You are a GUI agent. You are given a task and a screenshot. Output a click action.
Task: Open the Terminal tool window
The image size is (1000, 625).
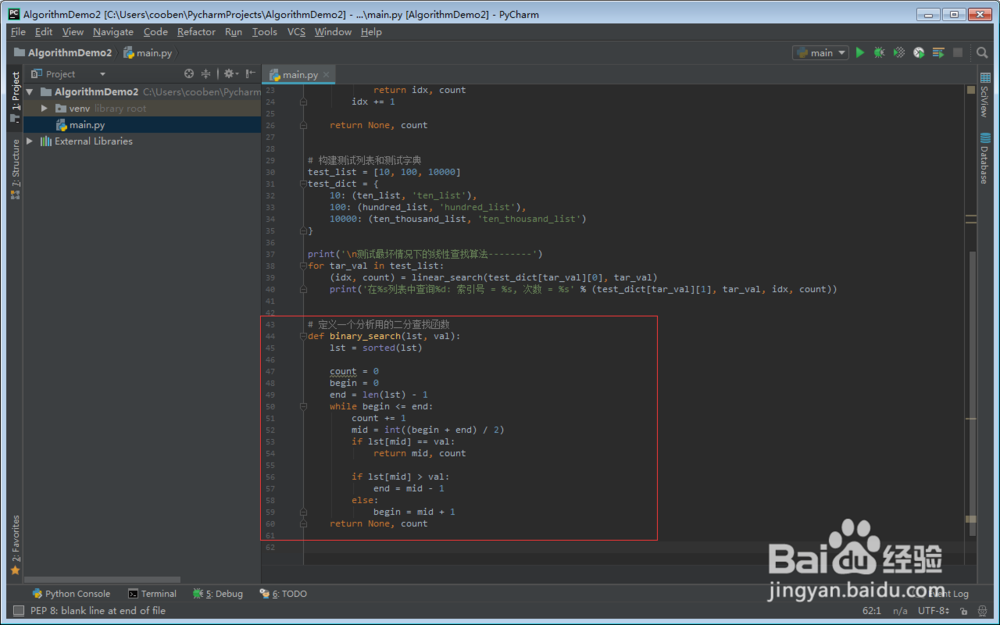tap(152, 594)
